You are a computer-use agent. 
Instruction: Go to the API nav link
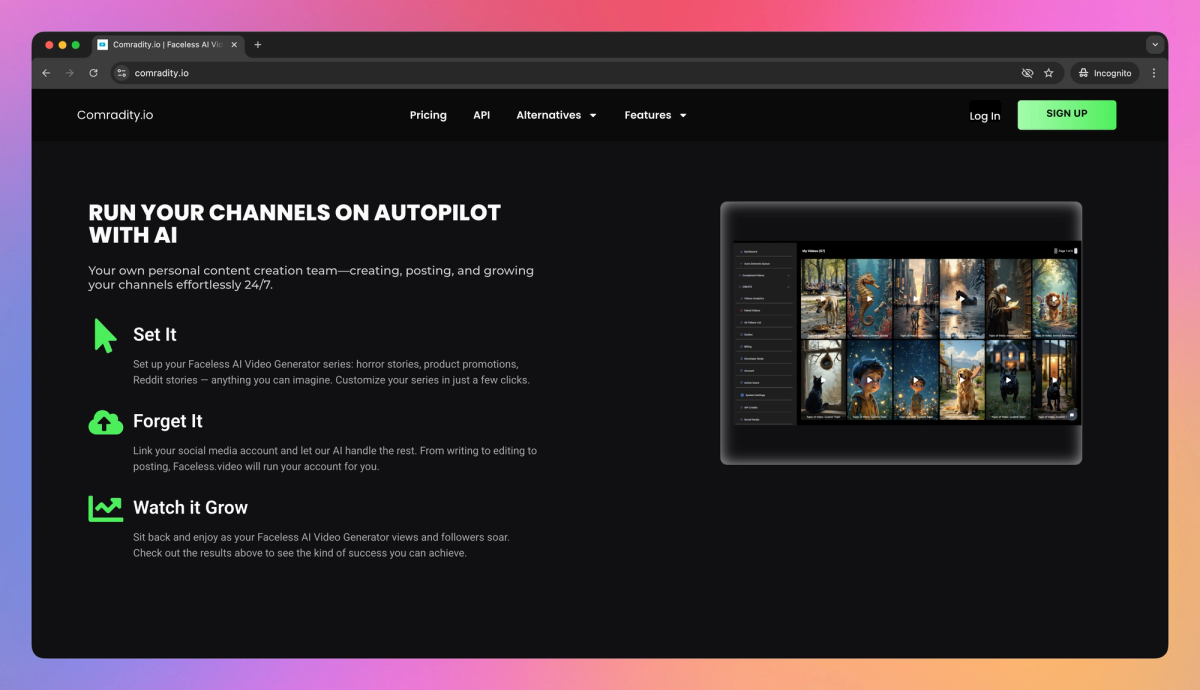pyautogui.click(x=482, y=115)
